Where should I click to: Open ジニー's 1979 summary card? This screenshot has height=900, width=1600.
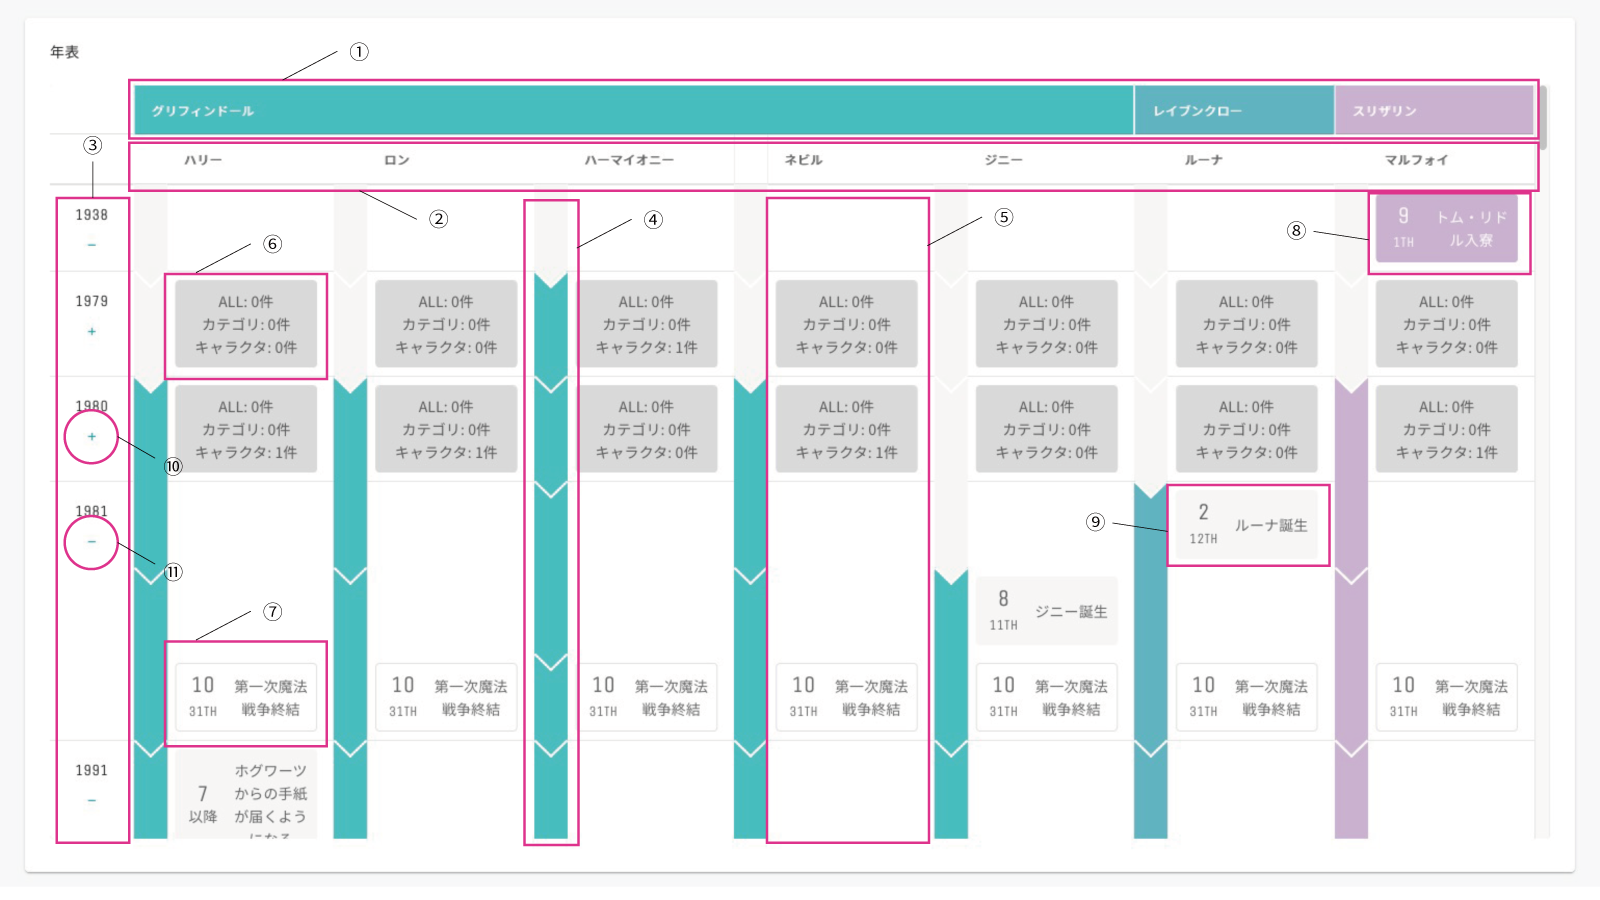tap(1046, 324)
